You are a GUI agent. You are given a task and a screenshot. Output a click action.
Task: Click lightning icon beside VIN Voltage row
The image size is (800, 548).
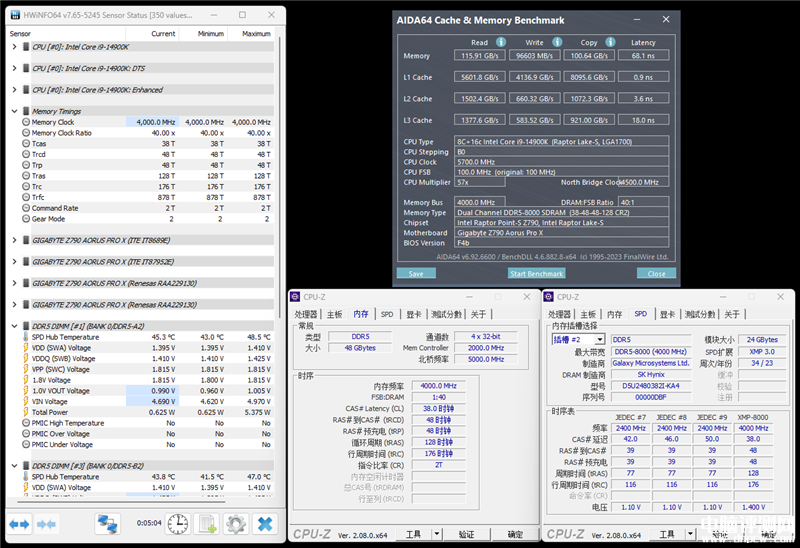pyautogui.click(x=26, y=401)
